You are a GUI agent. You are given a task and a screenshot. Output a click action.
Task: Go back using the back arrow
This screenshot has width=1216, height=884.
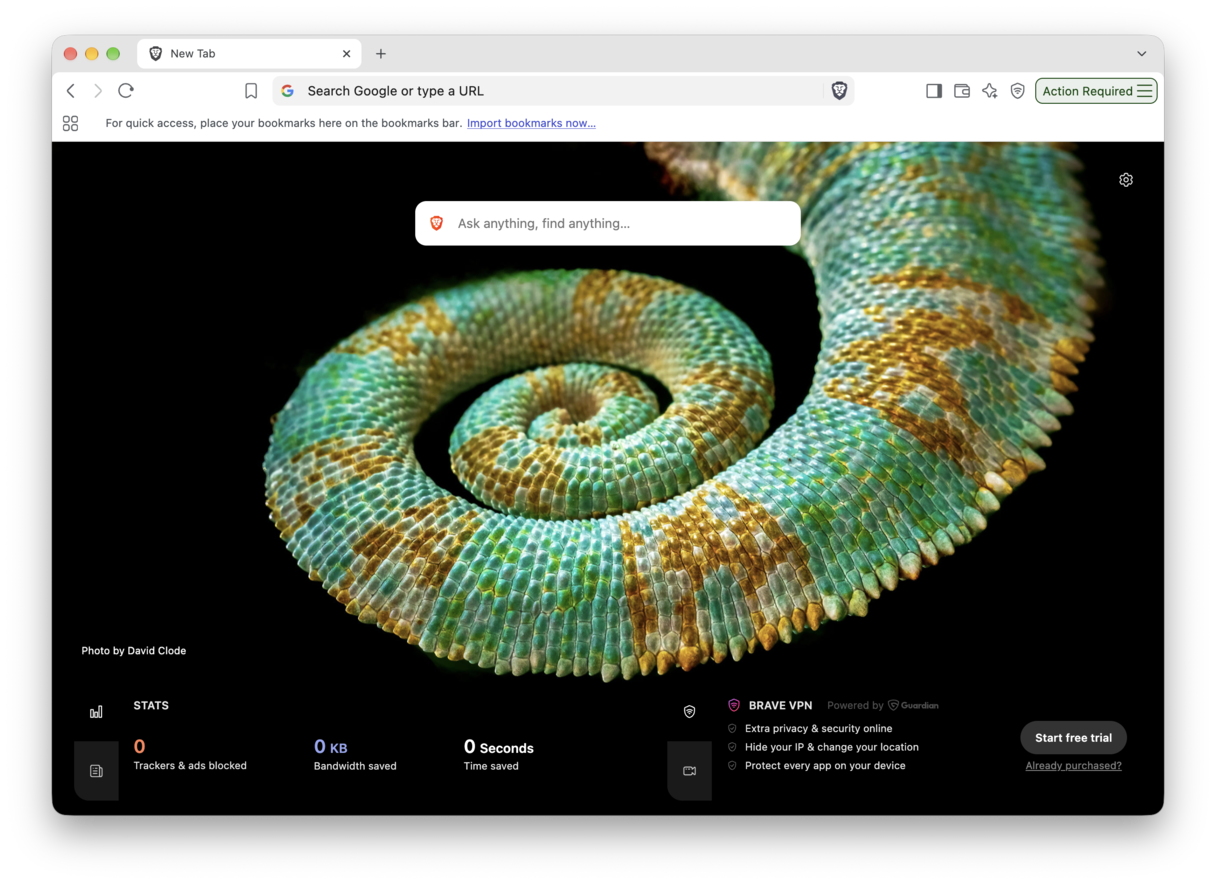71,91
